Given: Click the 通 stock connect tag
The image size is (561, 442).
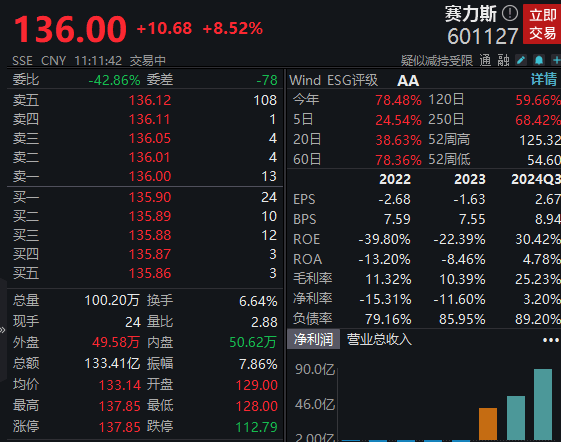Looking at the screenshot, I should 485,60.
